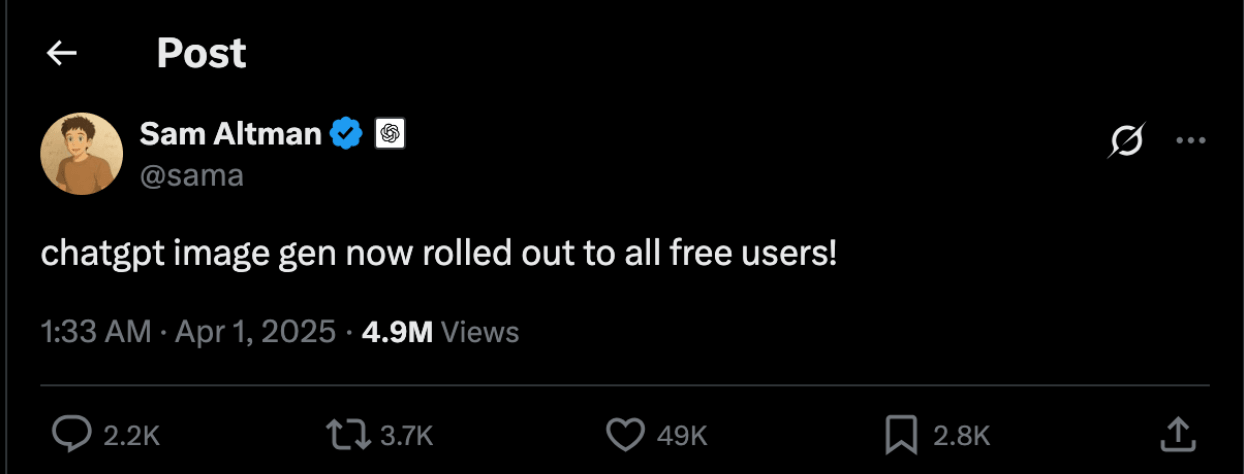
Task: Open the 1:33 AM Apr 1, 2025 timestamp
Action: coord(188,331)
